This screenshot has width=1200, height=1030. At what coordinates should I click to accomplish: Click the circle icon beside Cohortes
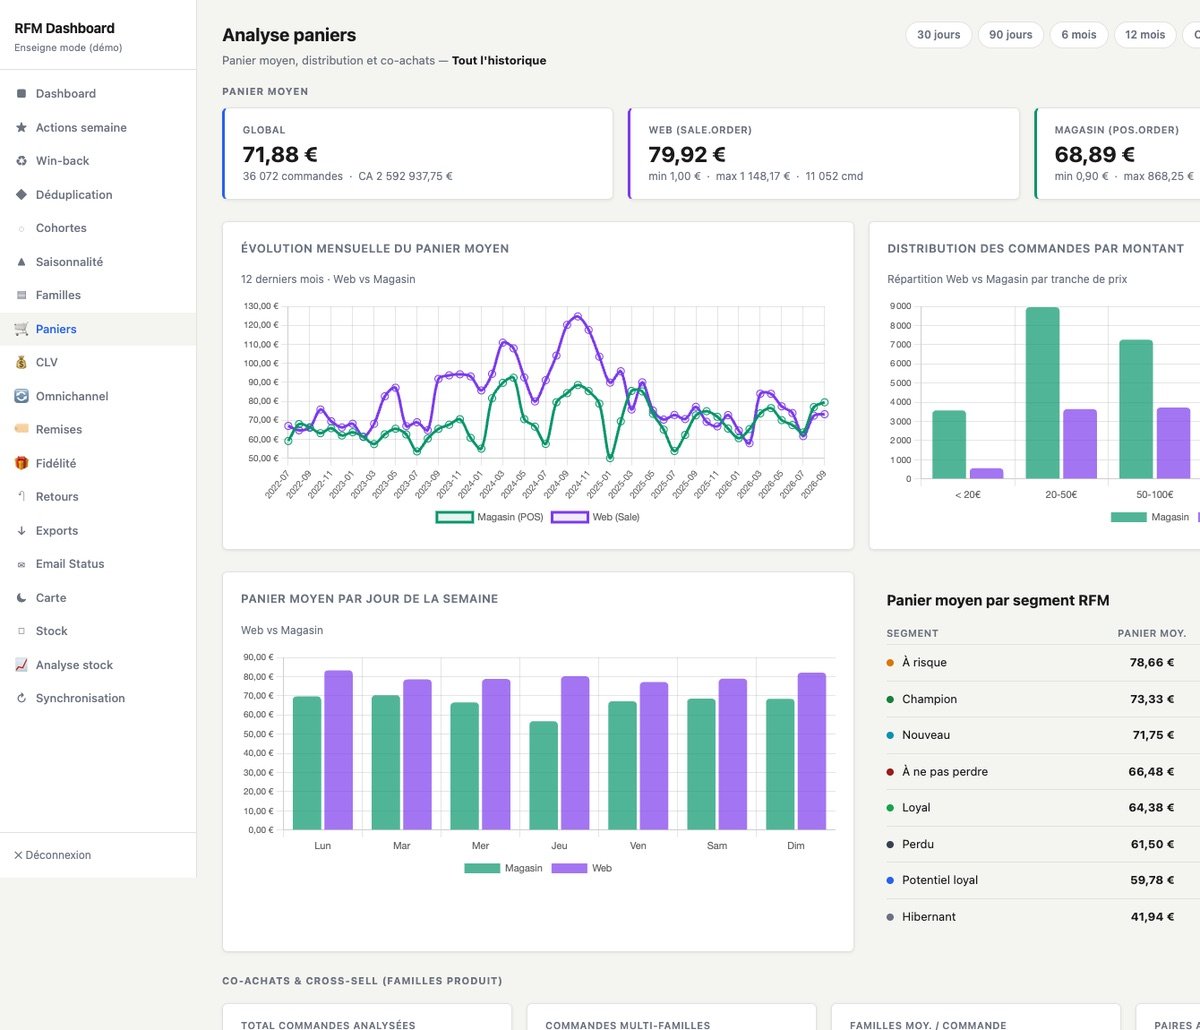(x=21, y=228)
